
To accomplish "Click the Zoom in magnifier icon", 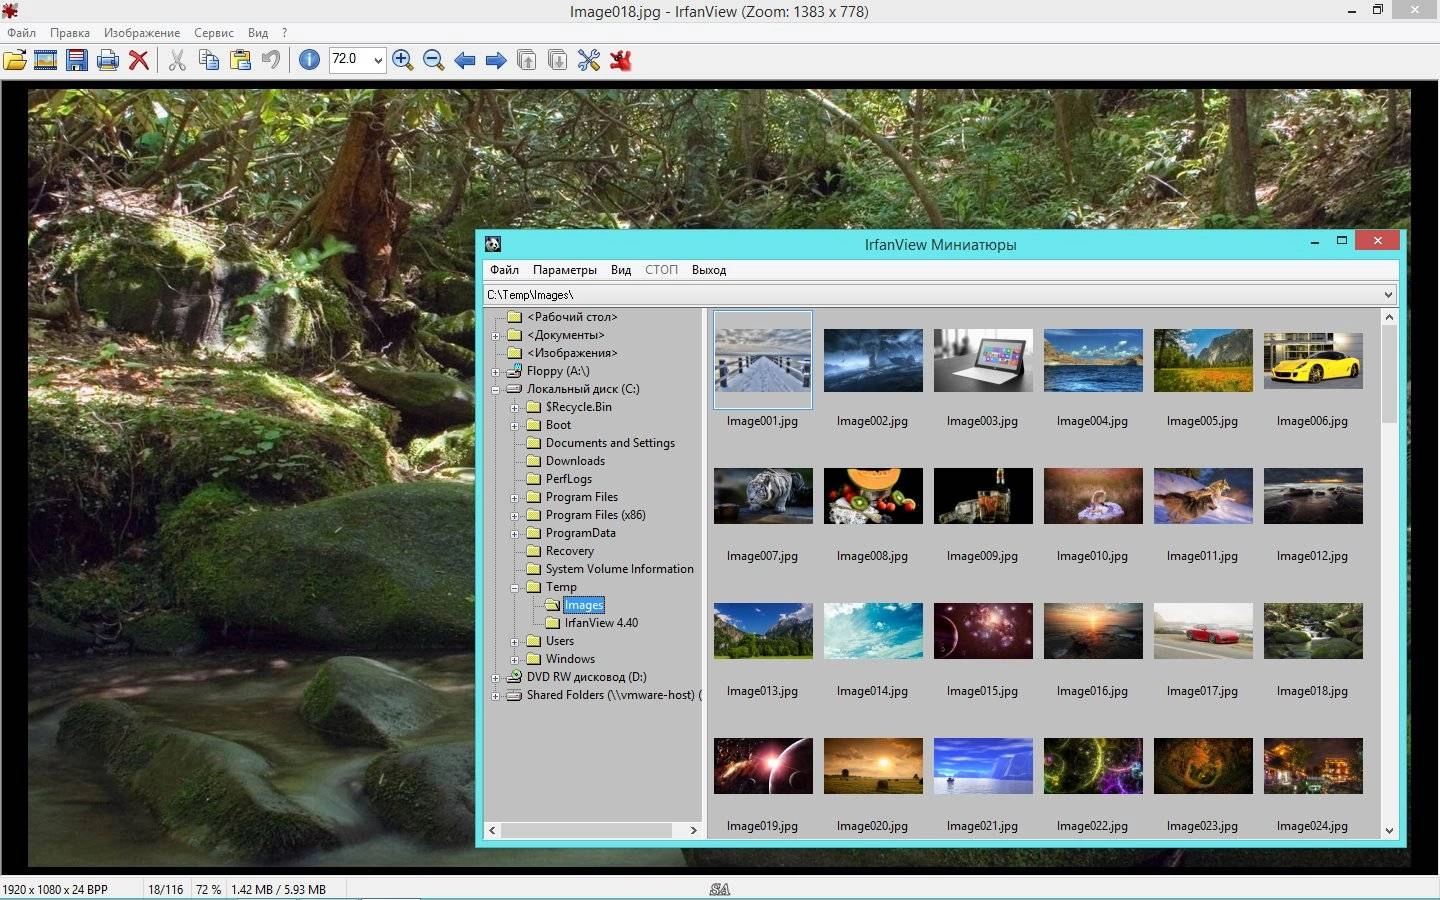I will [x=403, y=60].
